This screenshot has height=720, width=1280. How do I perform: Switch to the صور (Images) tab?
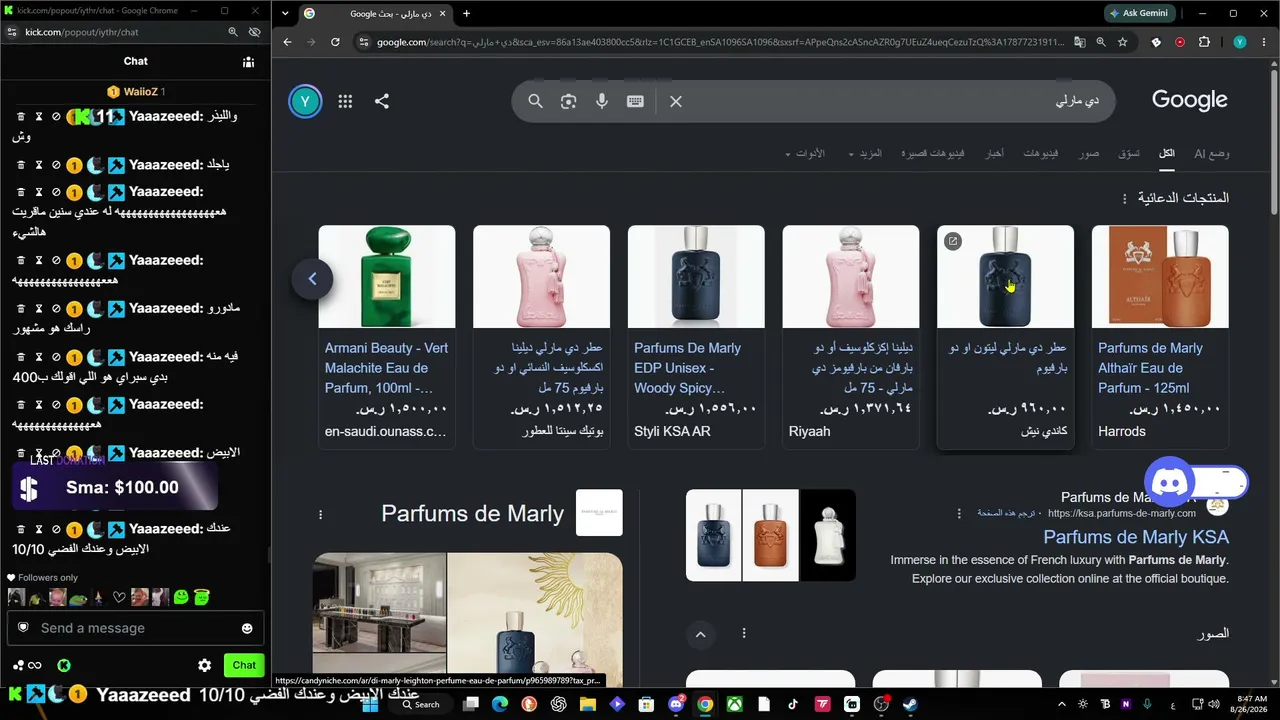(1089, 153)
